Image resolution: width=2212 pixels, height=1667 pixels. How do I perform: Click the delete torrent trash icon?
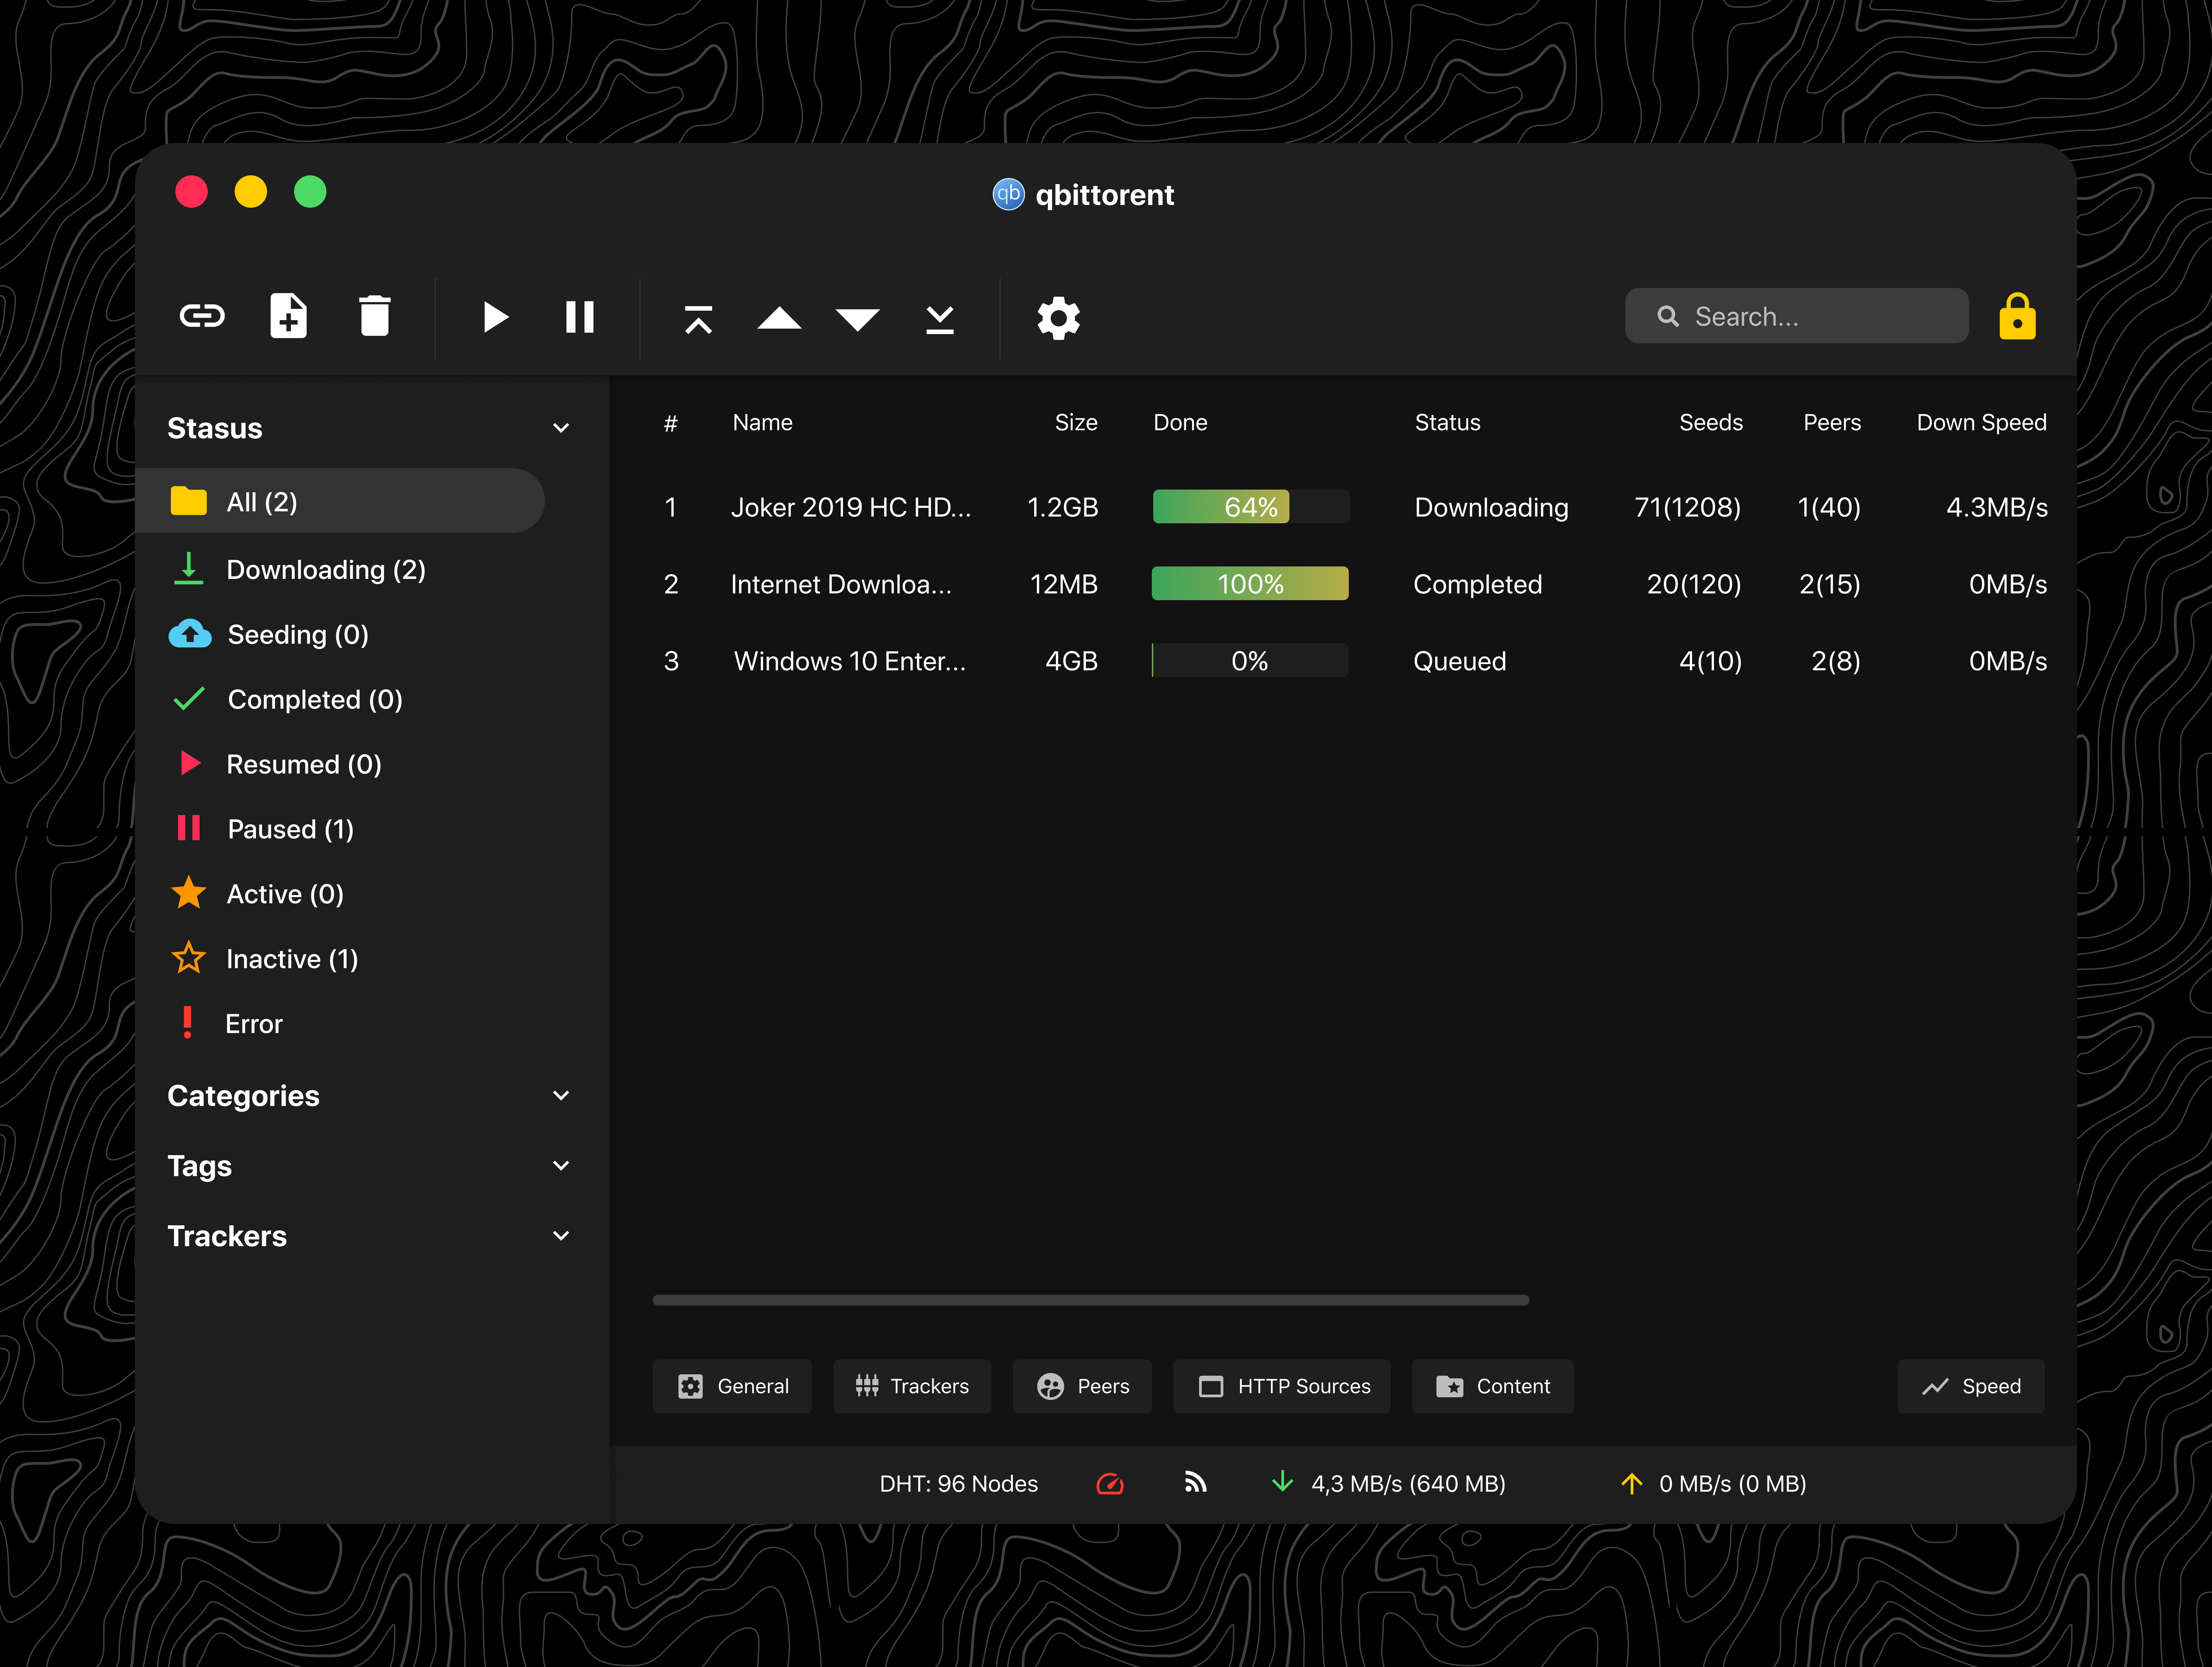pos(374,317)
